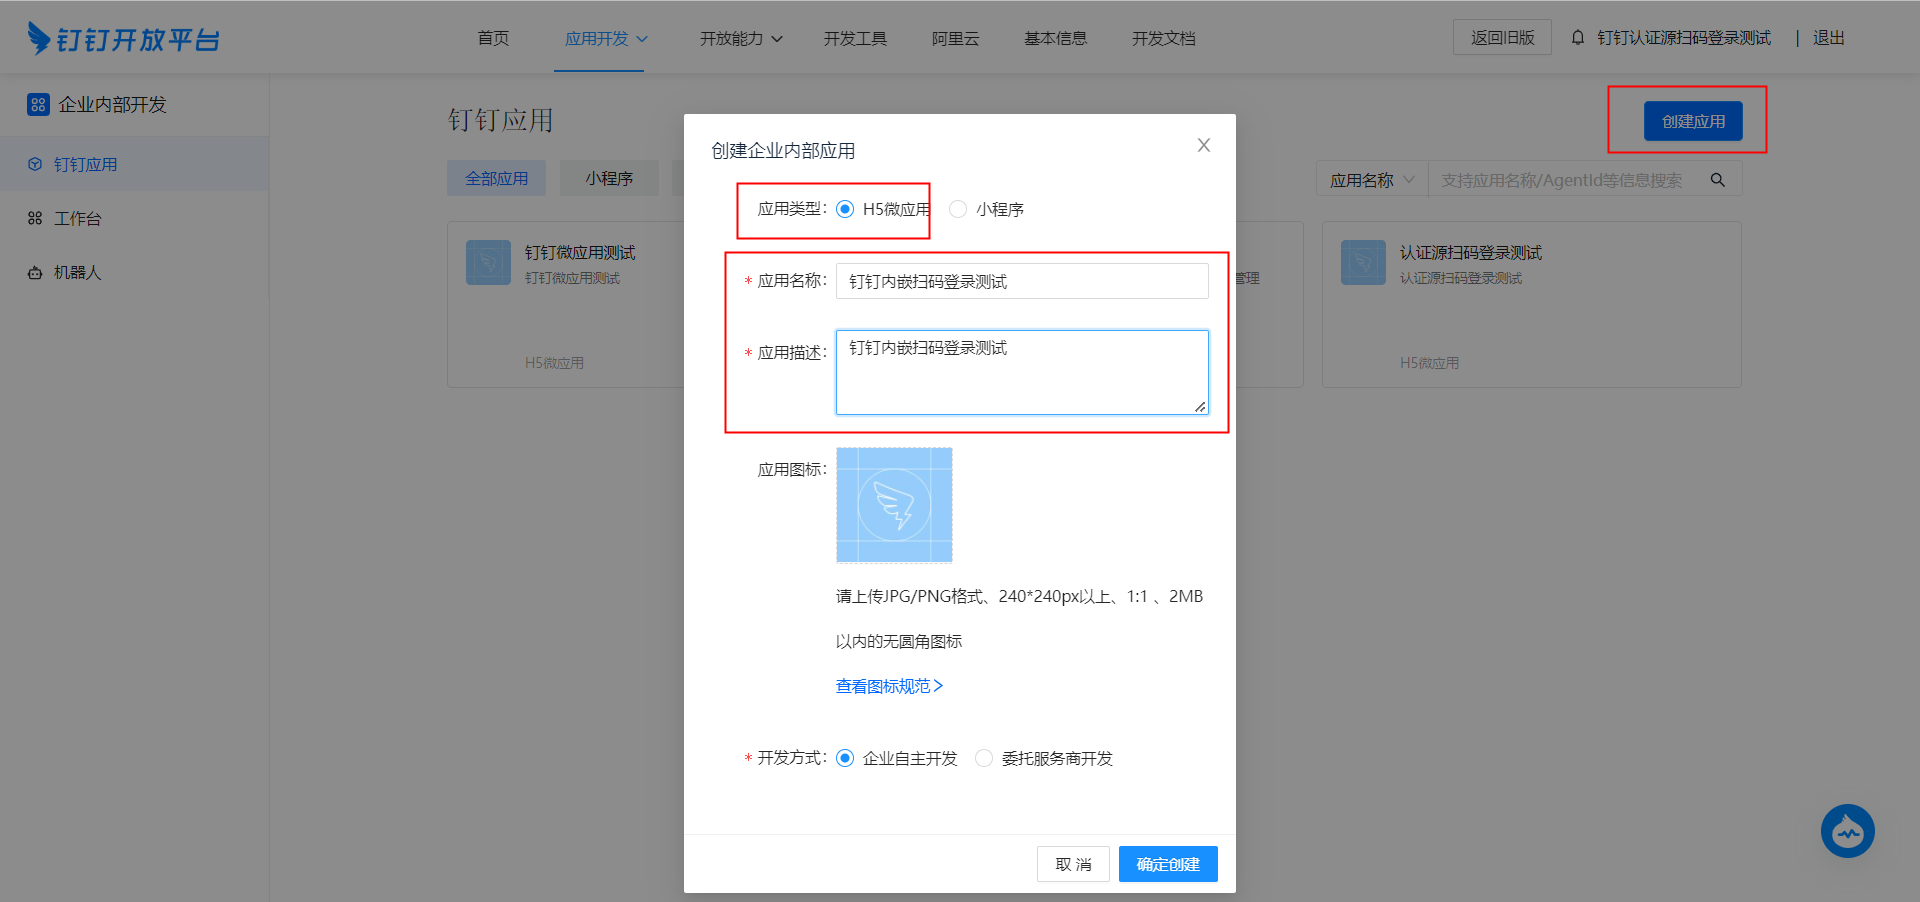Screen dimensions: 1920x902
Task: Select the H5微应用 radio button
Action: (x=845, y=209)
